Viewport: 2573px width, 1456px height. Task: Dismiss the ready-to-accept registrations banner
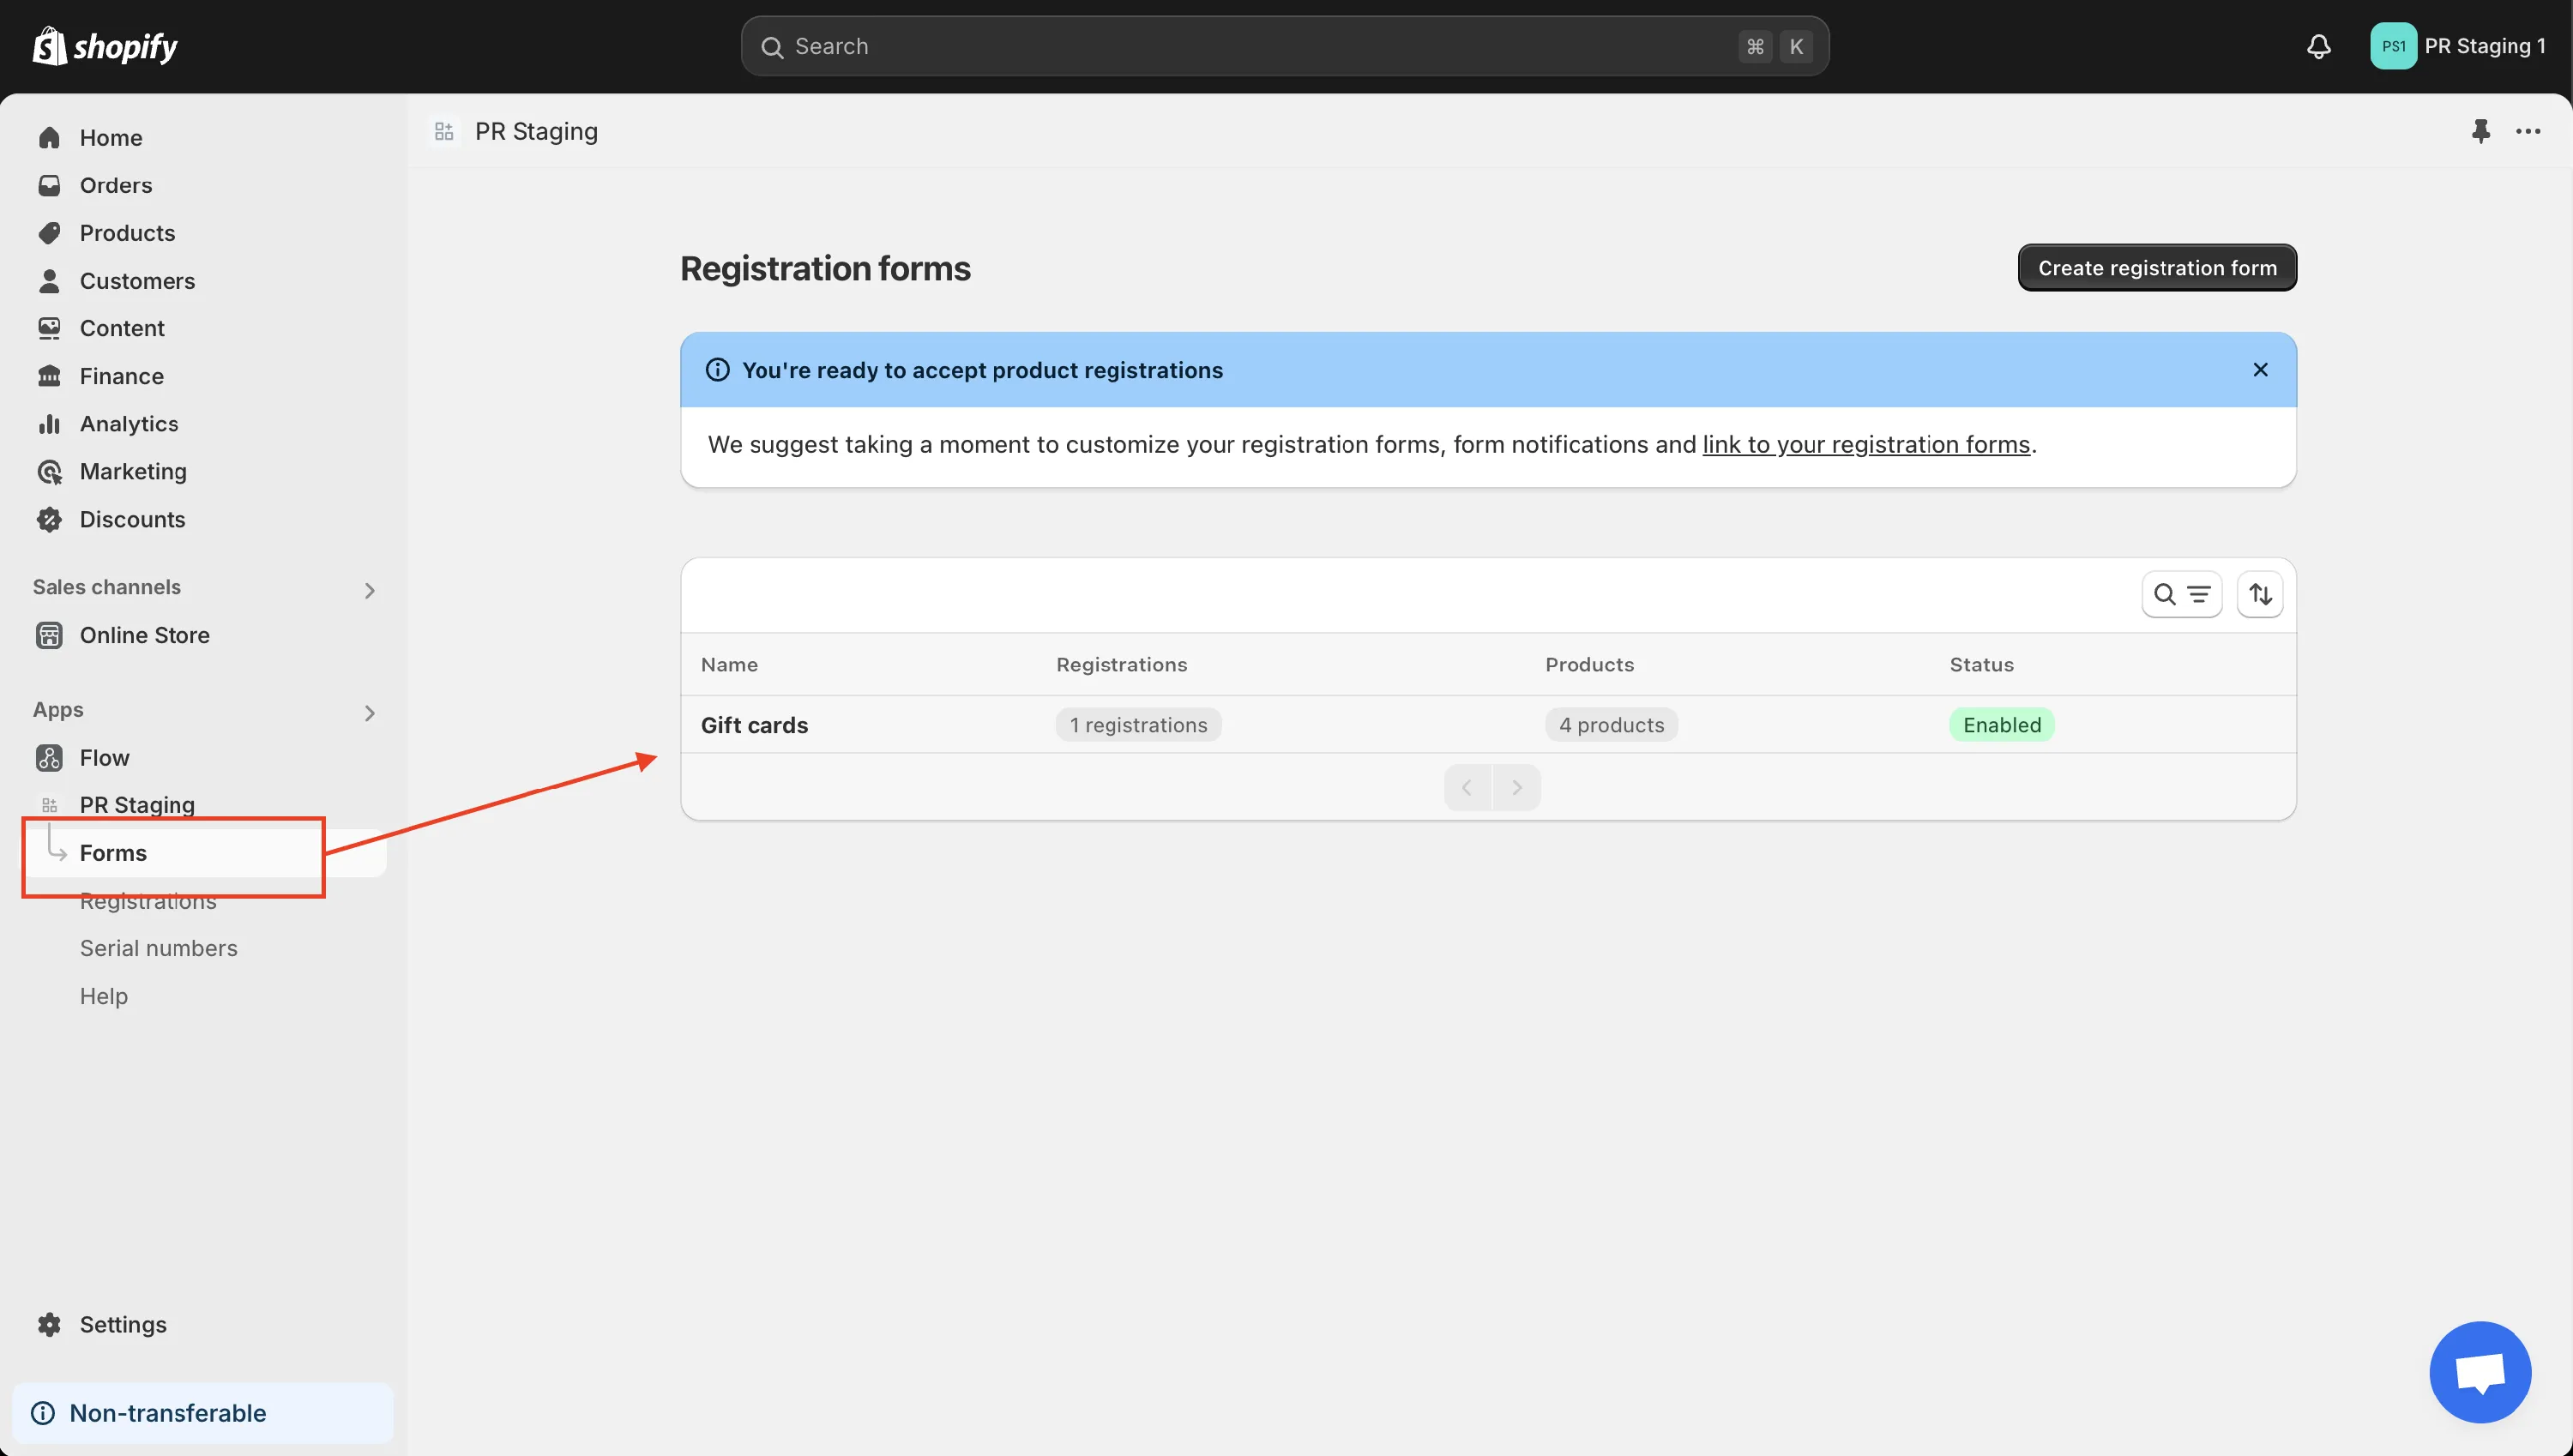point(2260,370)
